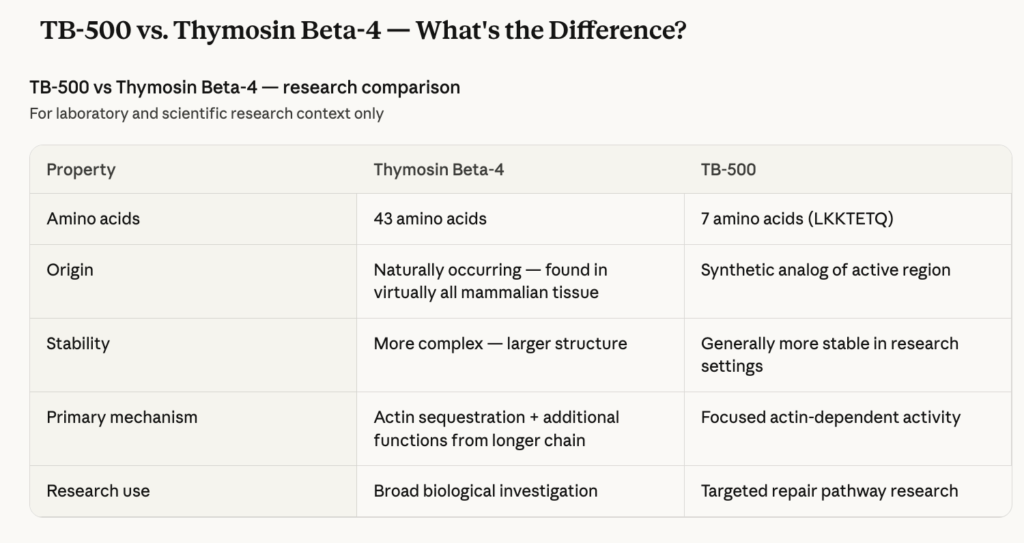Click the "Actin sequestration" cell
Image resolution: width=1024 pixels, height=543 pixels.
(496, 428)
